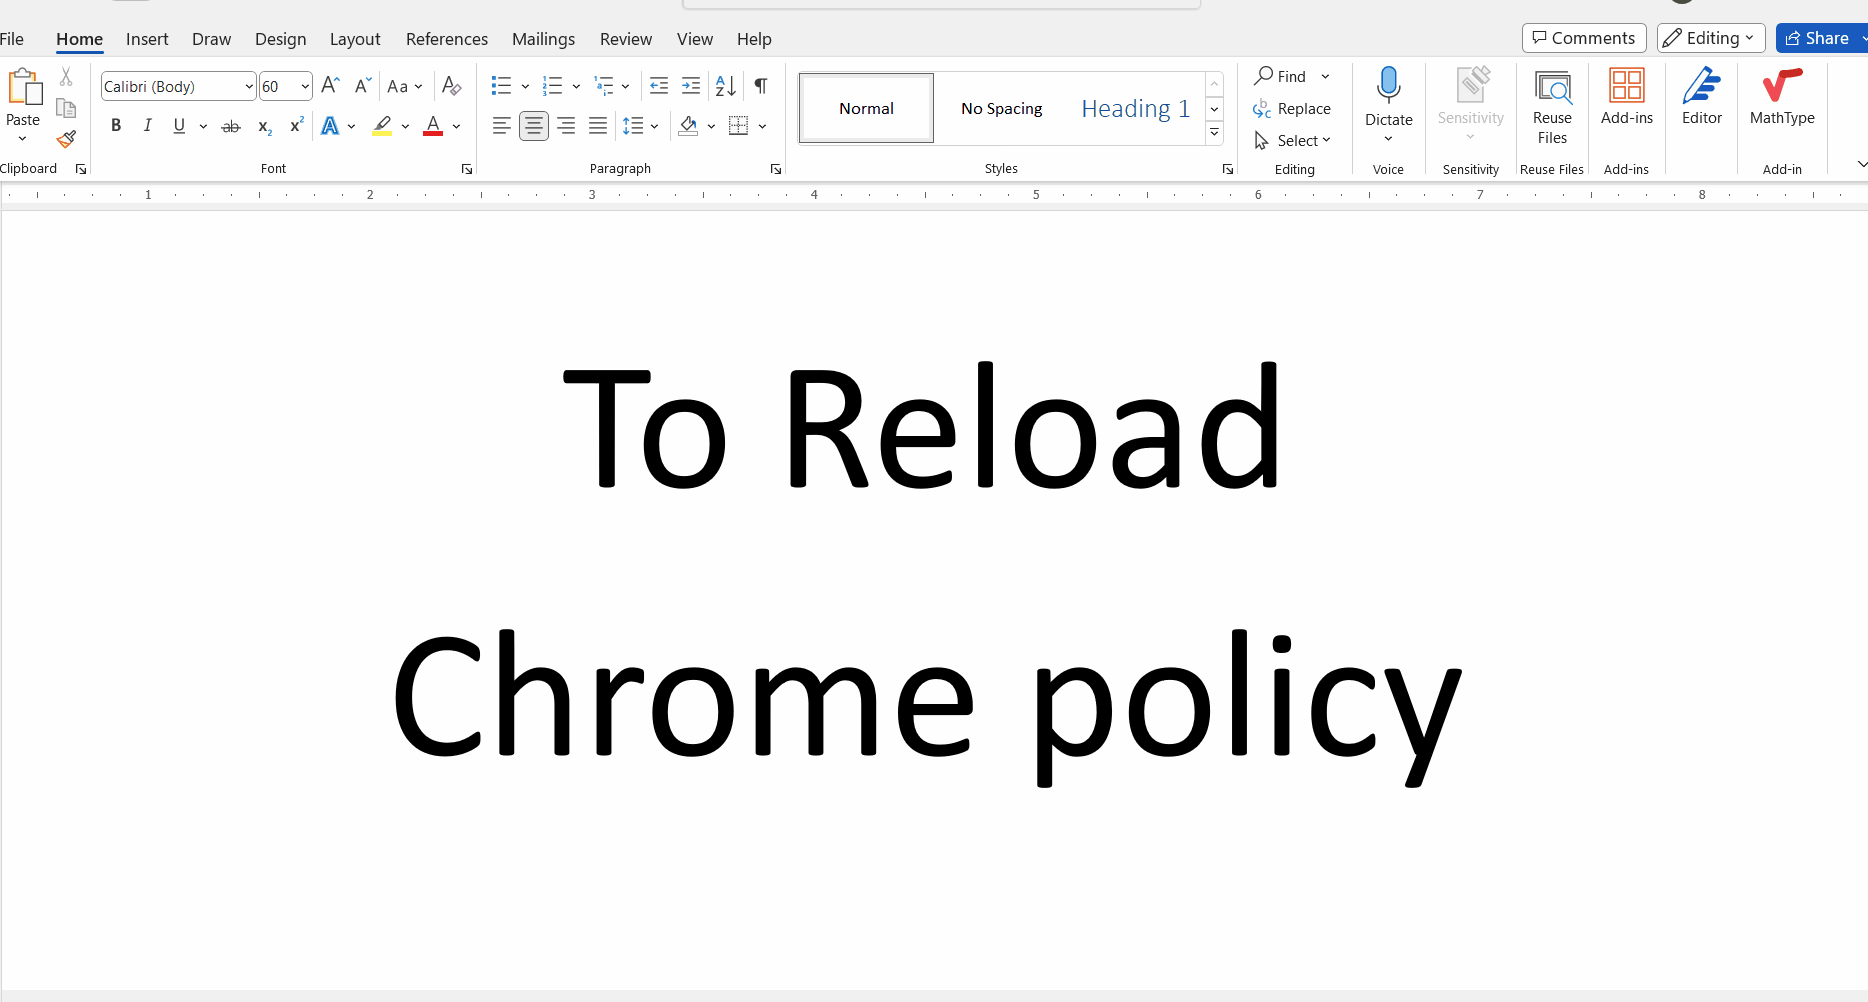Apply the No Spacing style
The image size is (1868, 1002).
click(x=1001, y=108)
